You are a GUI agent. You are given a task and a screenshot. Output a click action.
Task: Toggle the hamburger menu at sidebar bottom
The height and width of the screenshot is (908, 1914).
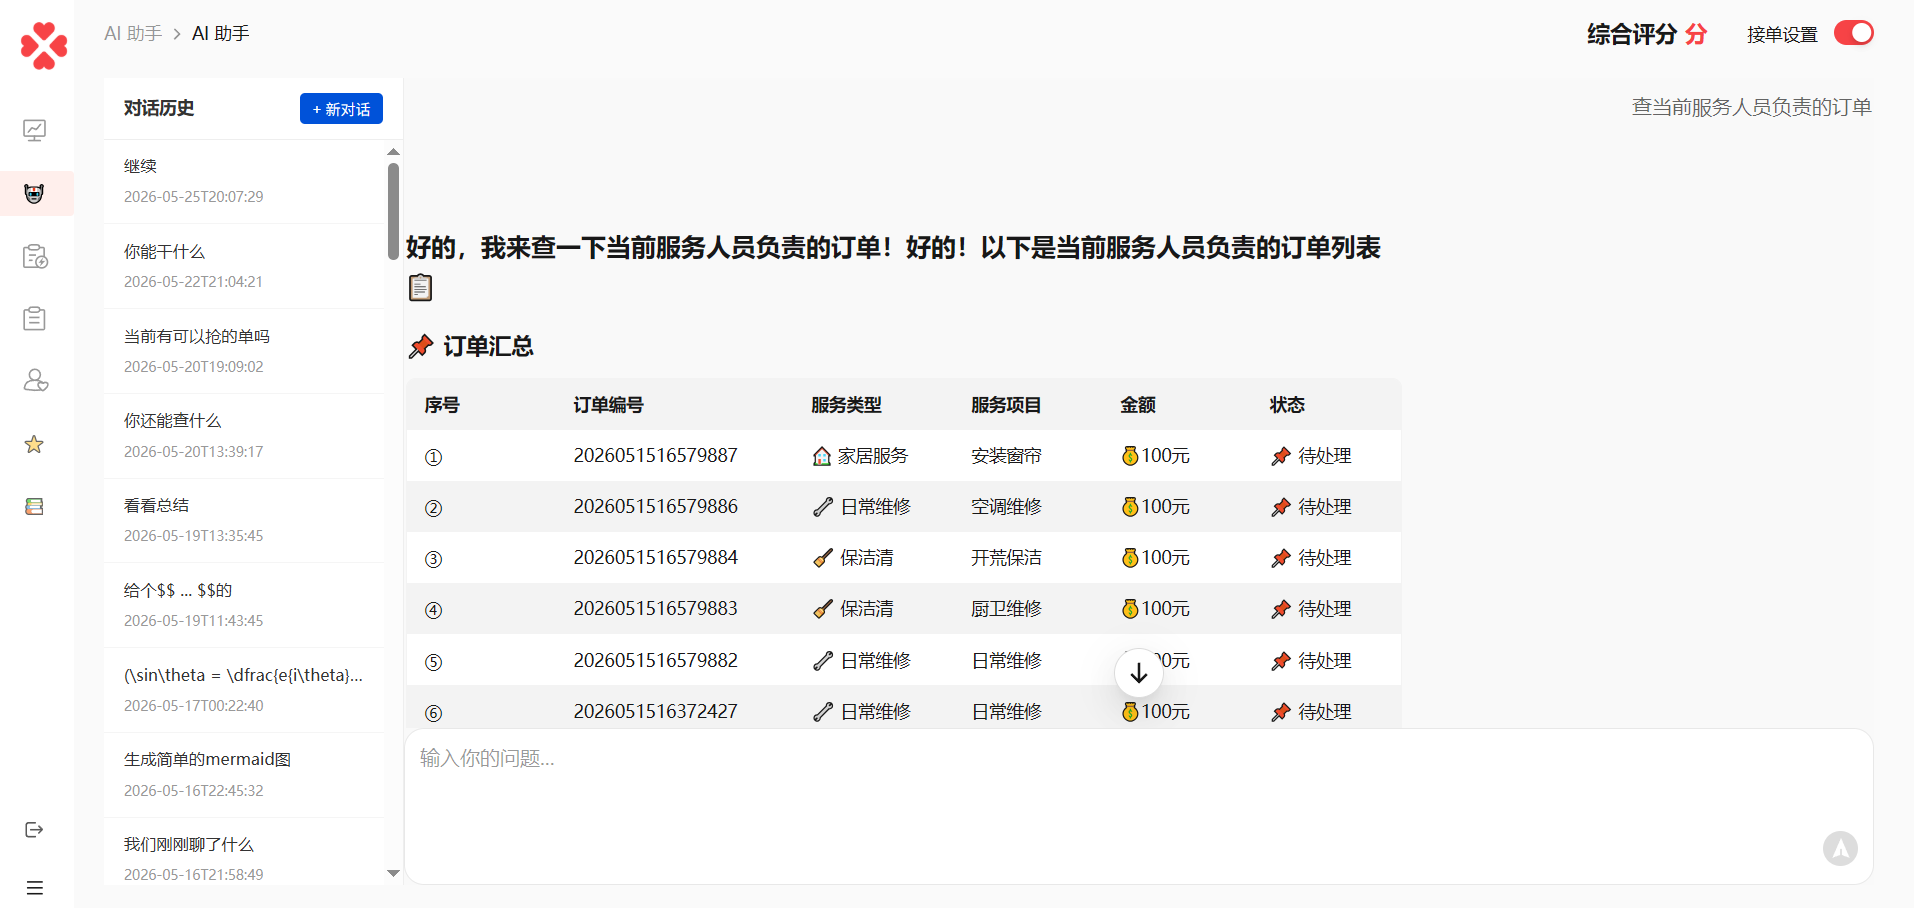click(x=35, y=887)
